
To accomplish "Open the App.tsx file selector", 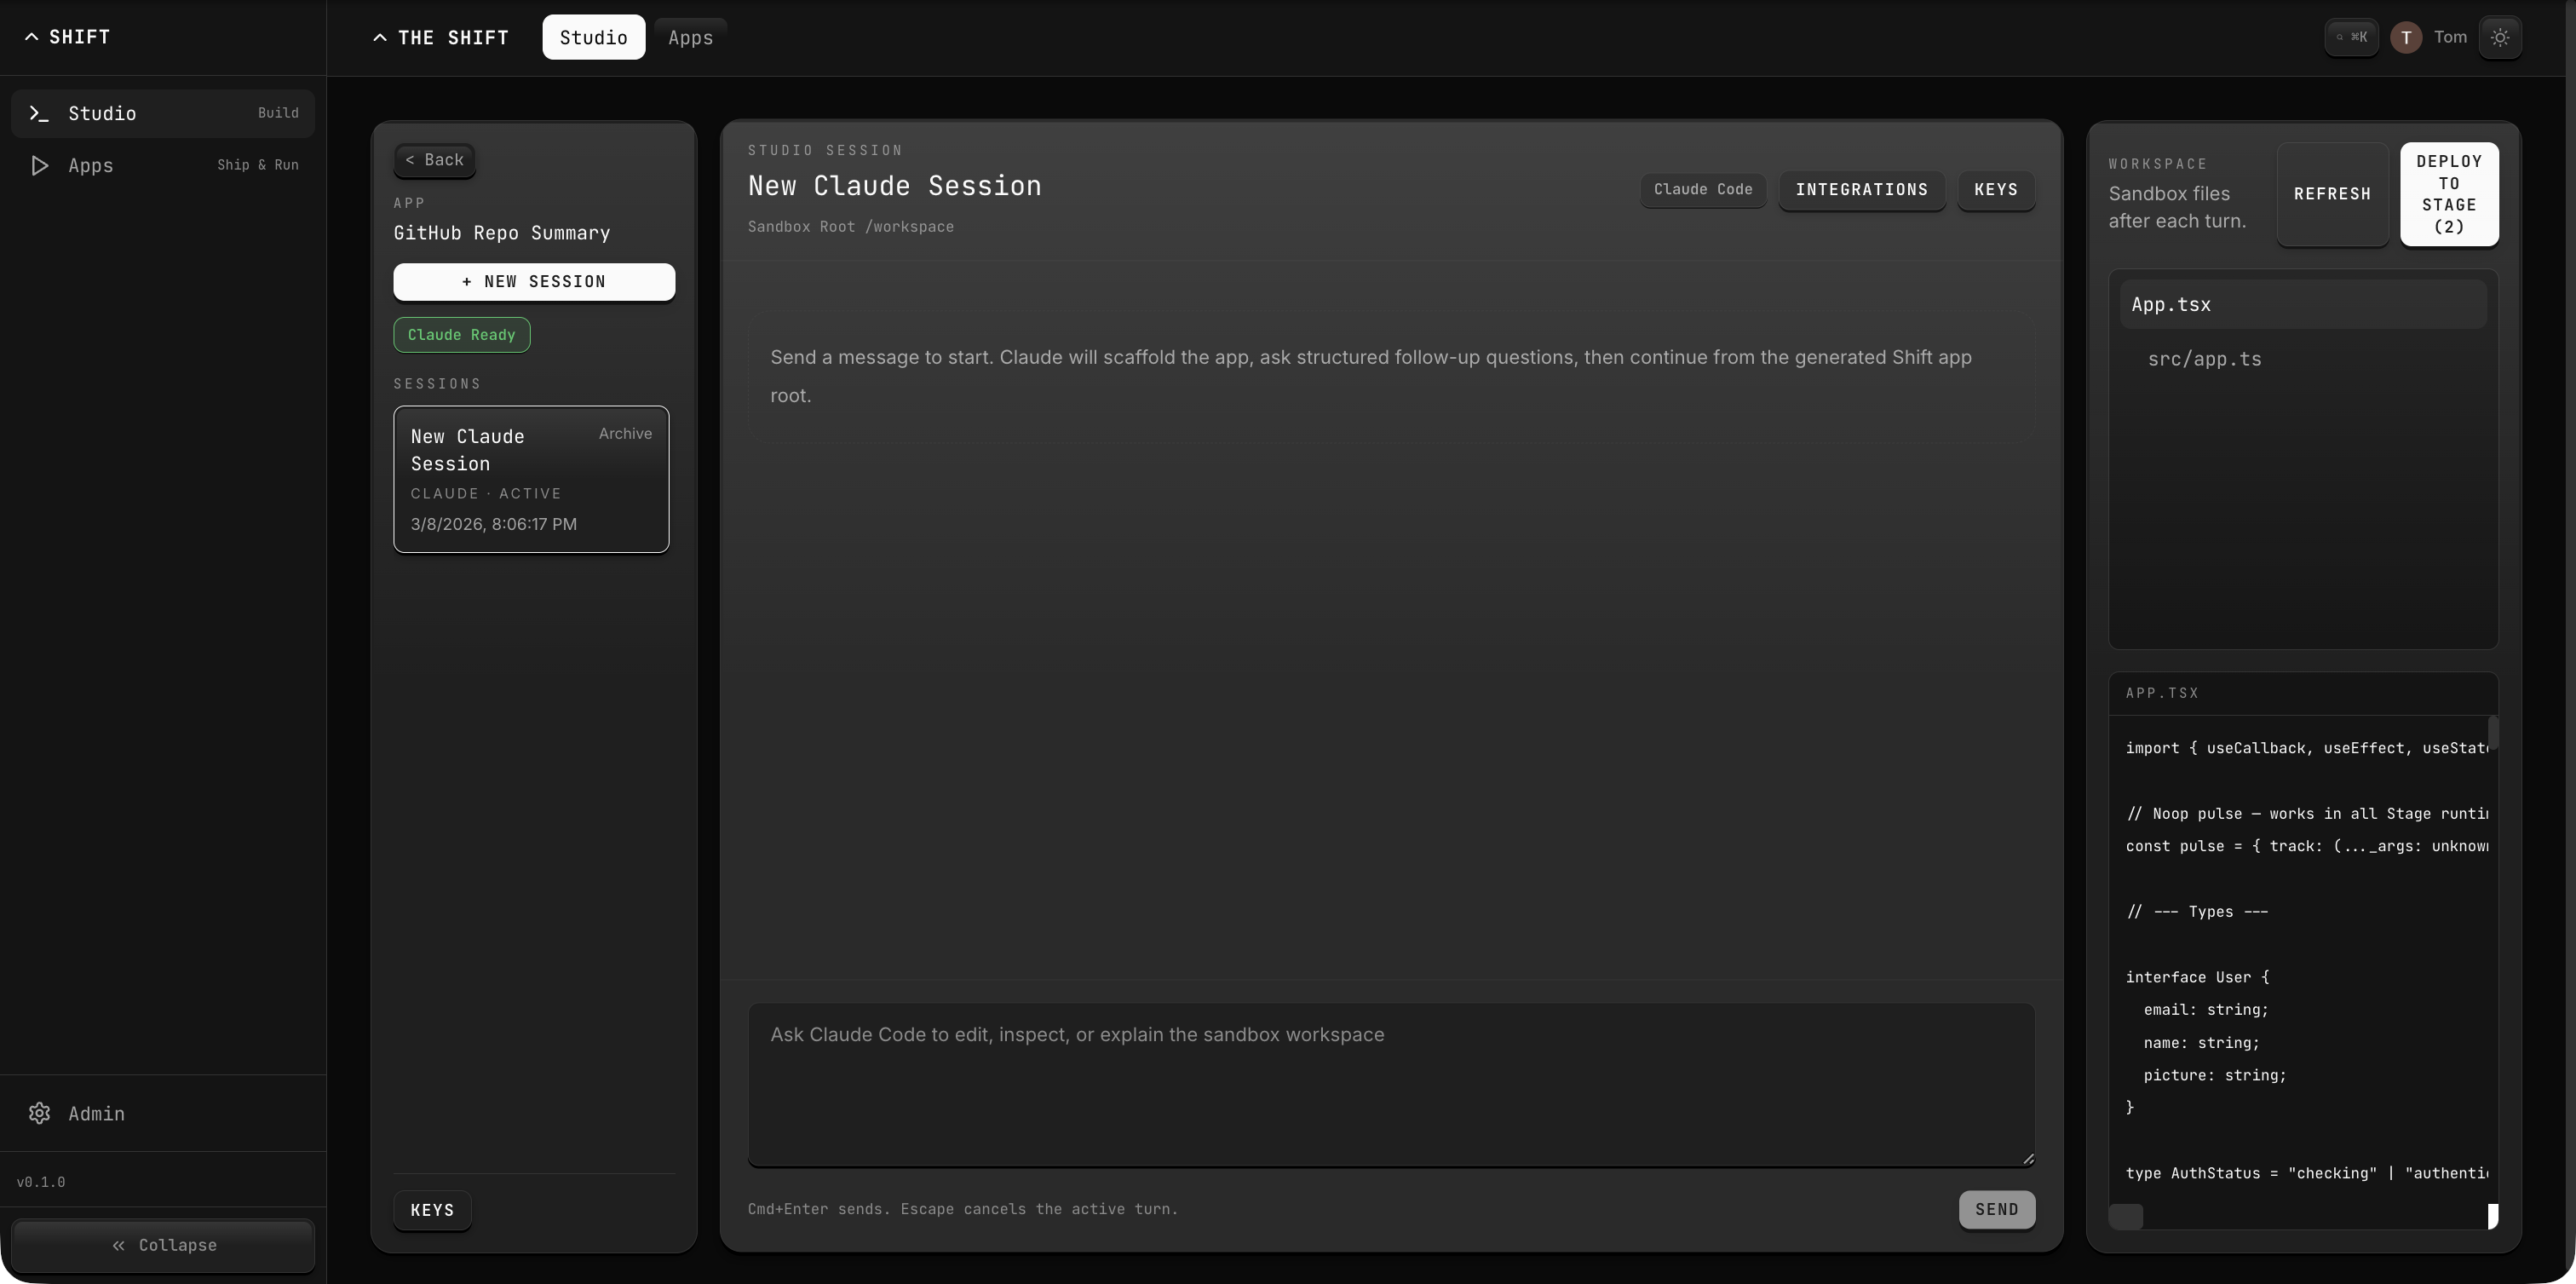I will [x=2302, y=305].
